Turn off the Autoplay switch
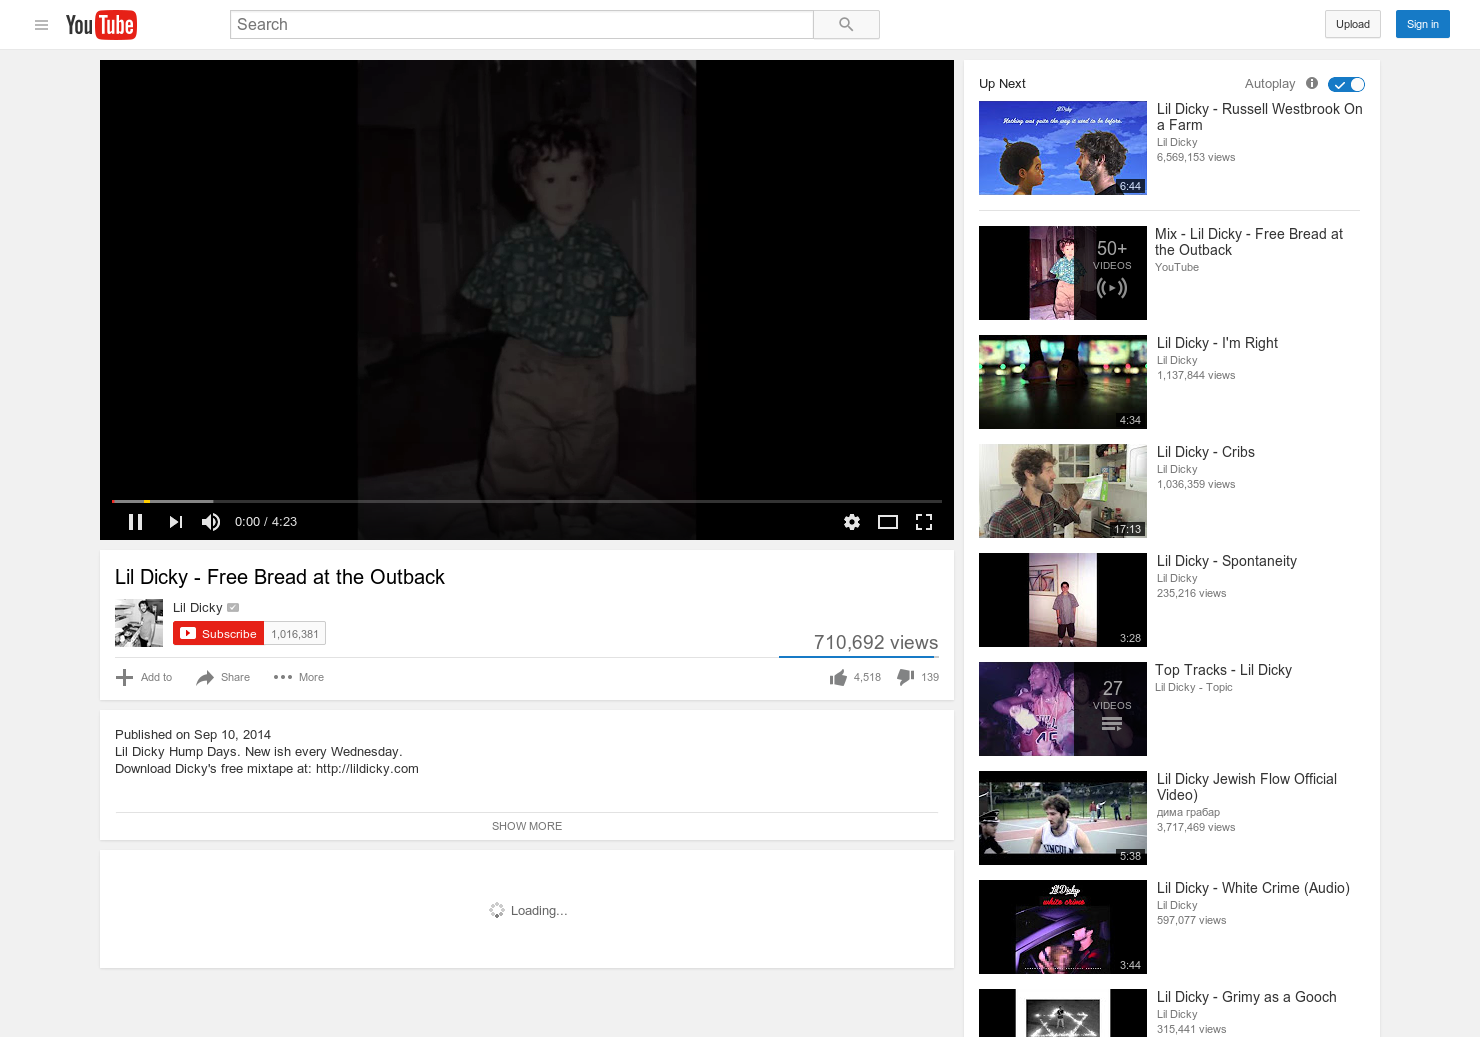Viewport: 1480px width, 1037px height. (x=1346, y=84)
